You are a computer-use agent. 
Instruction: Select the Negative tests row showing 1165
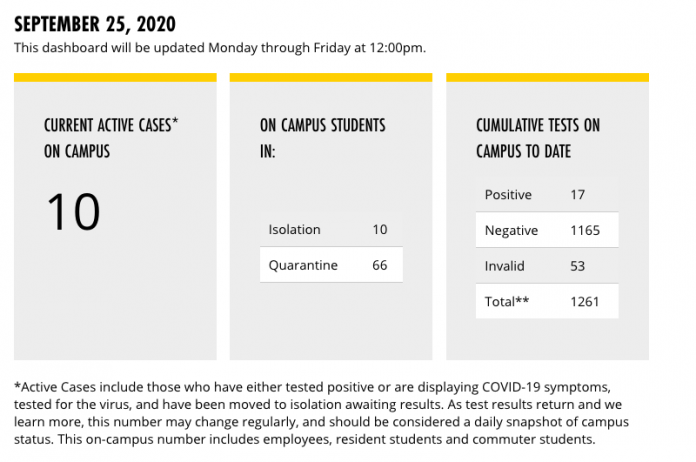click(547, 230)
